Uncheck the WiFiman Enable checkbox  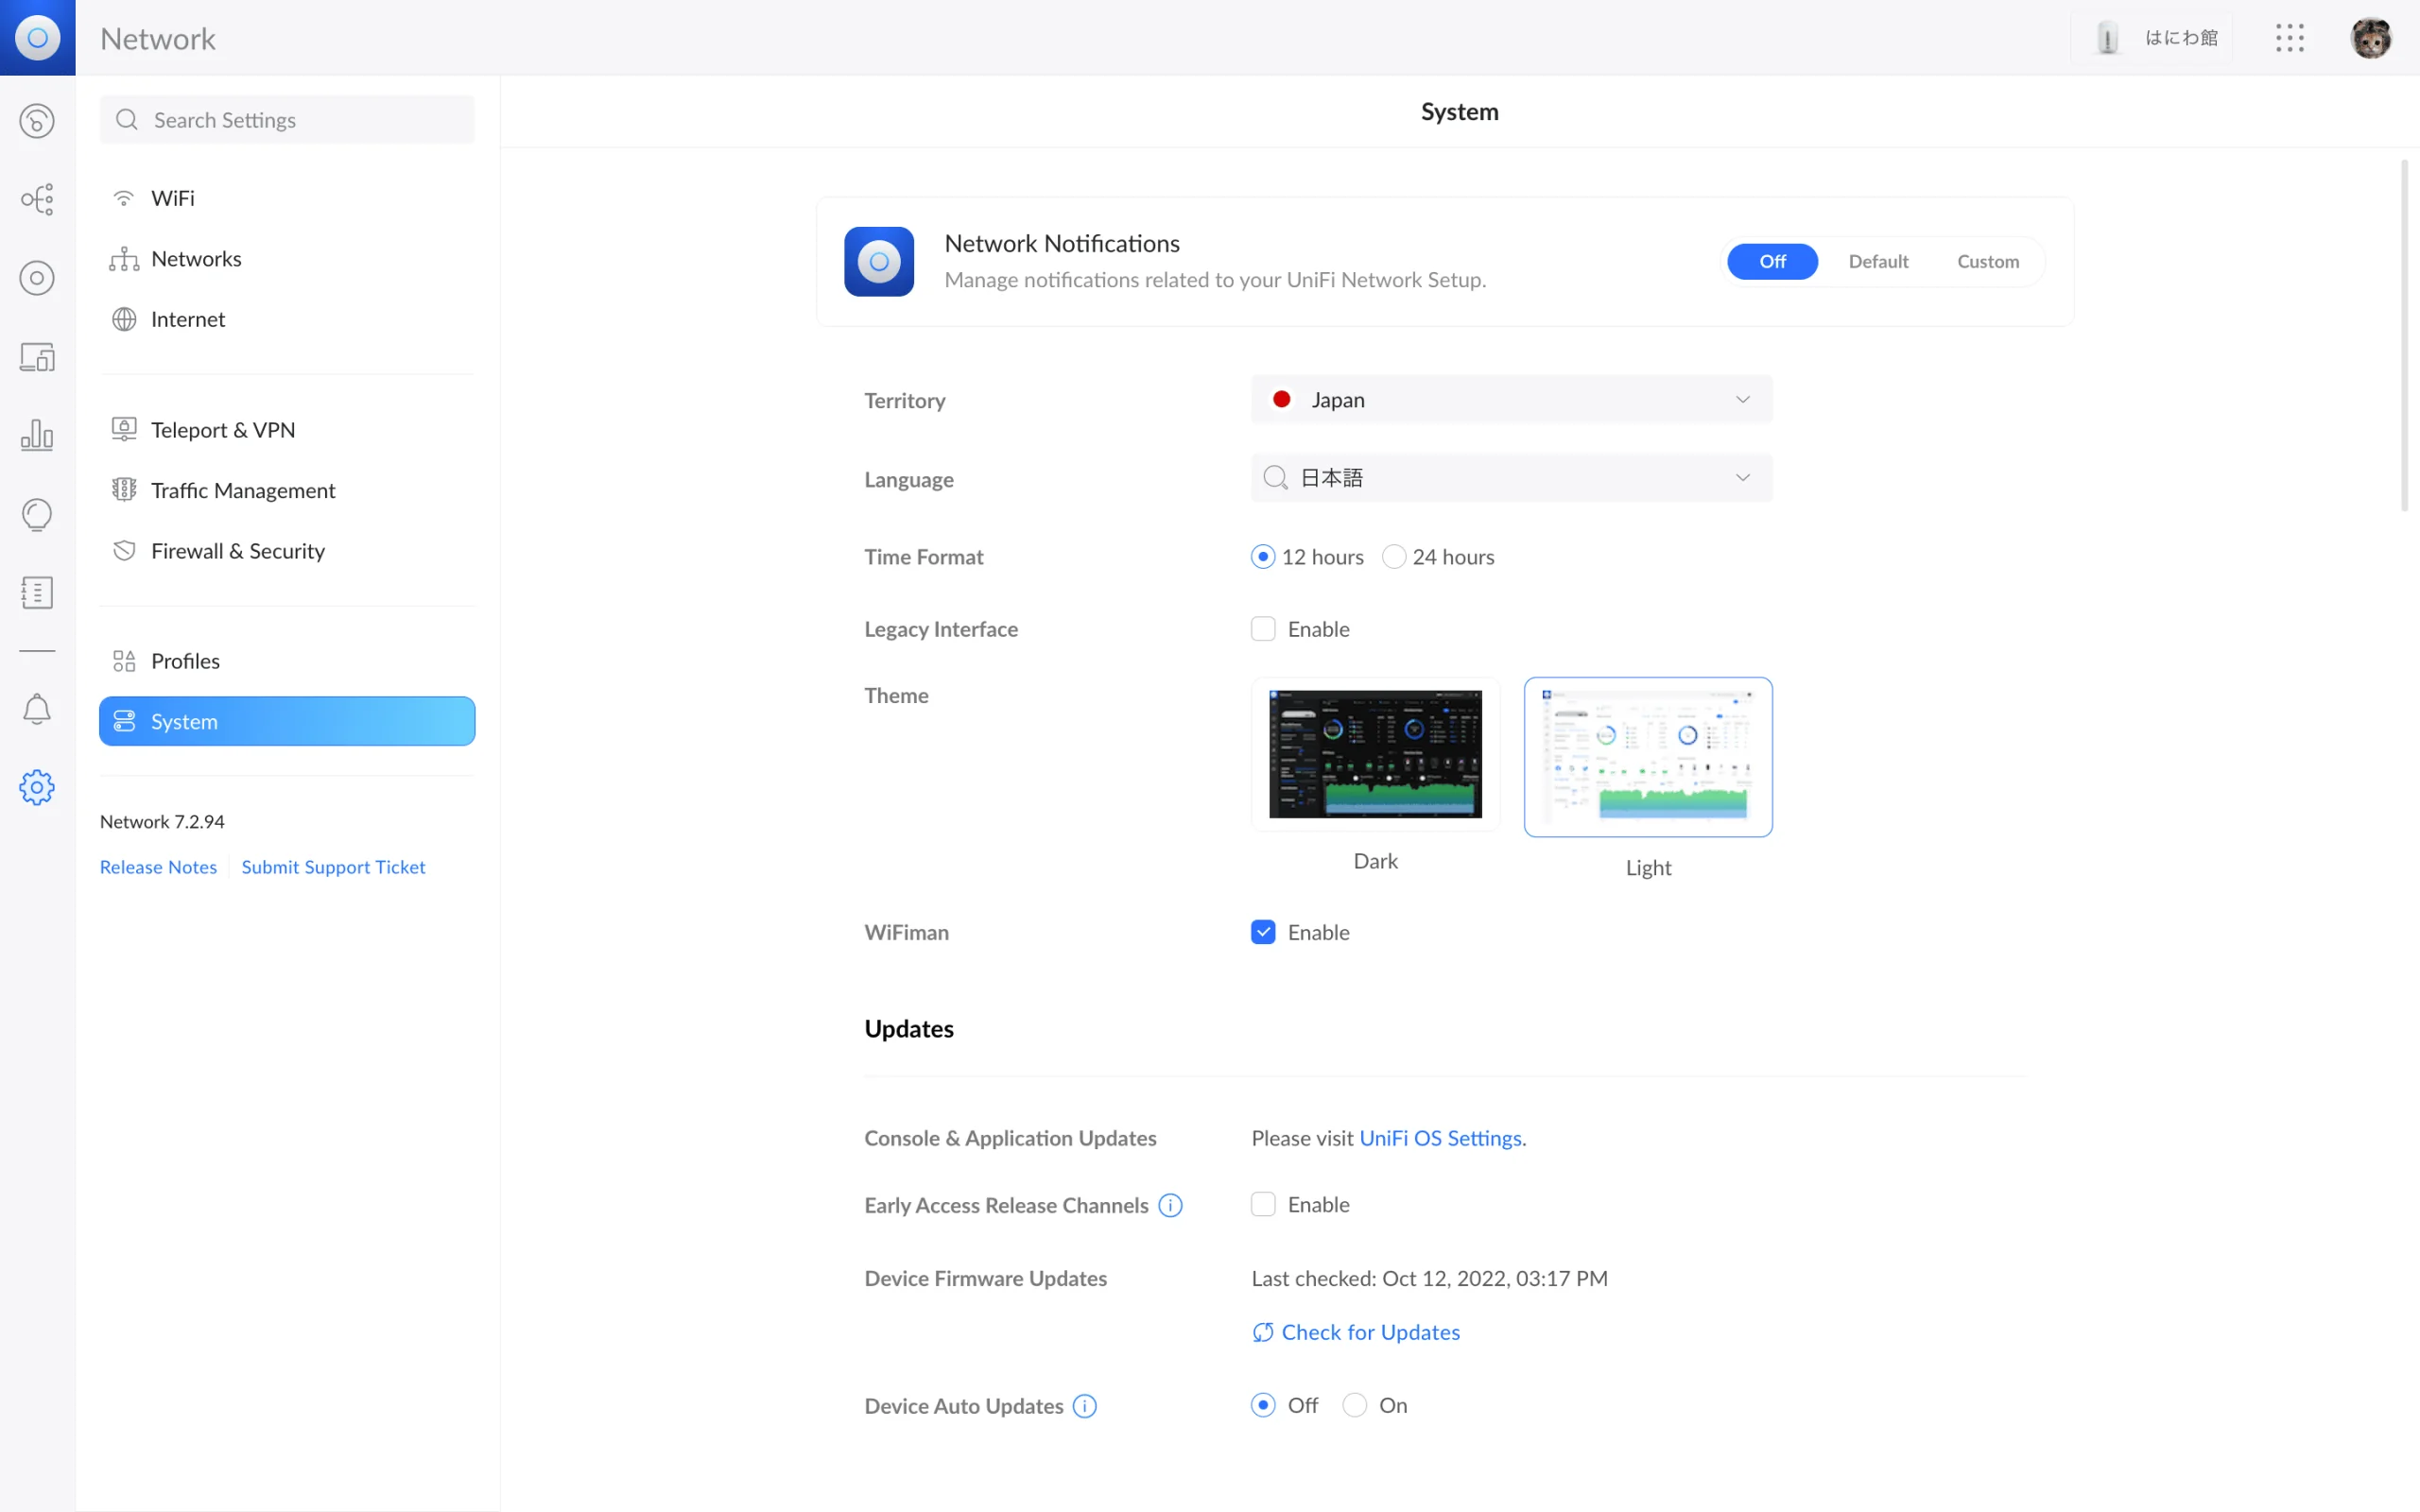1263,932
